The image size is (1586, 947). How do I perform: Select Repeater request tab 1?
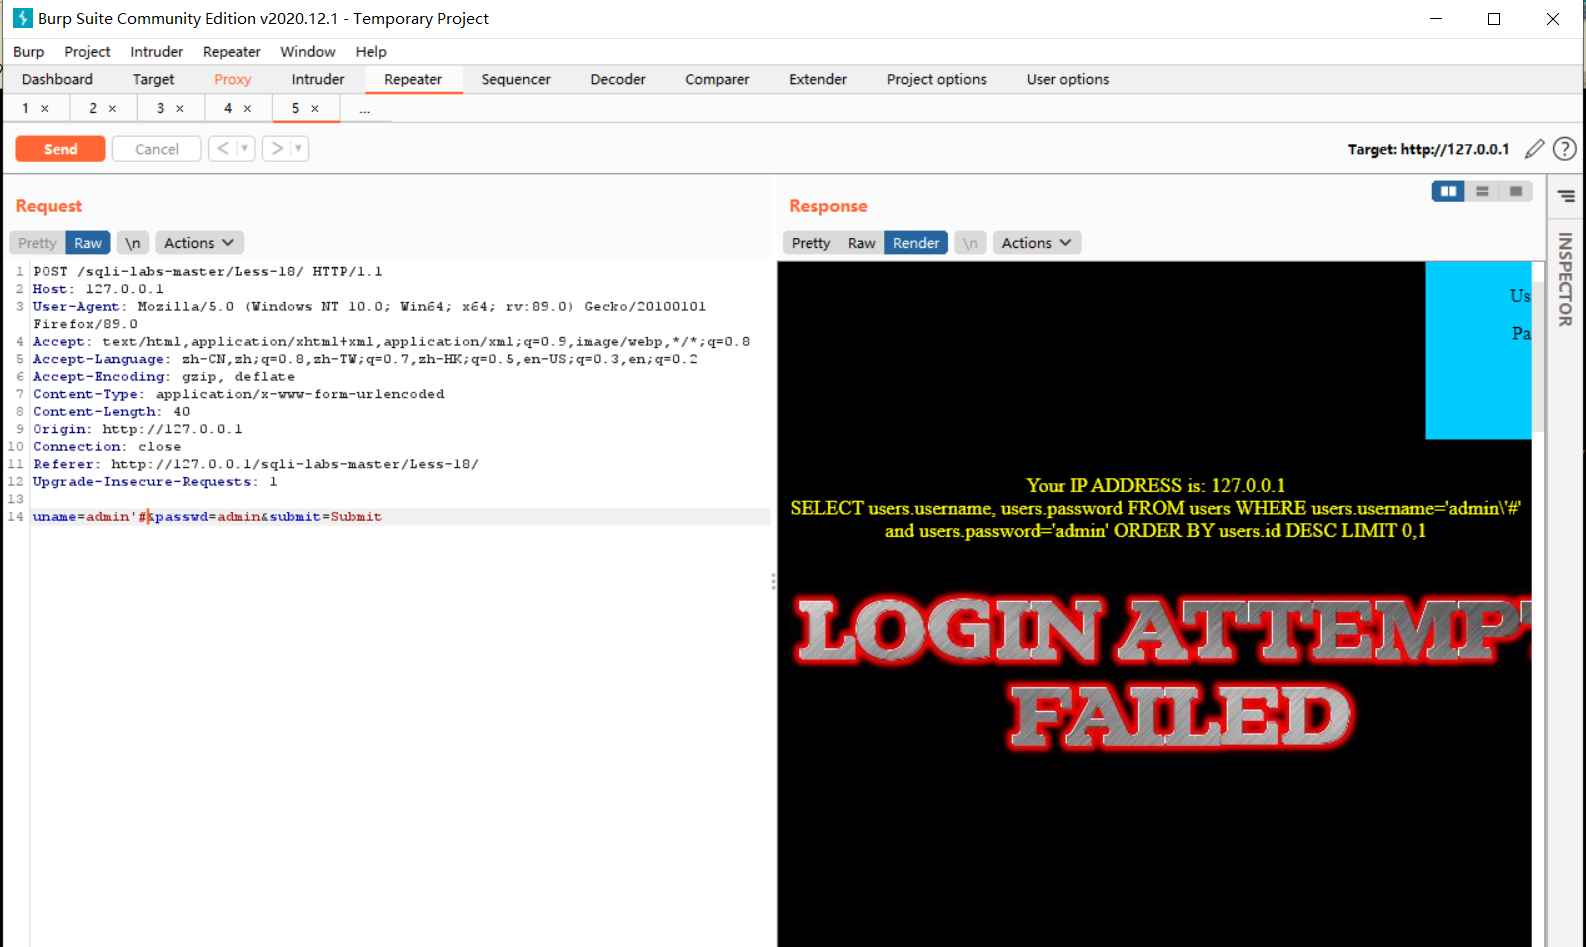coord(26,108)
